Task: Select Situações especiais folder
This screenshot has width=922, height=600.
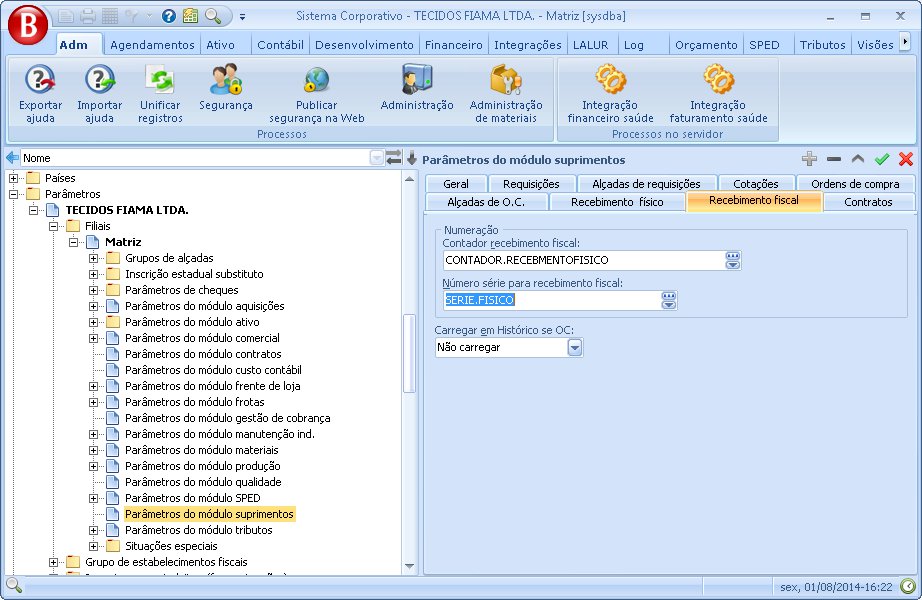Action: pos(171,546)
